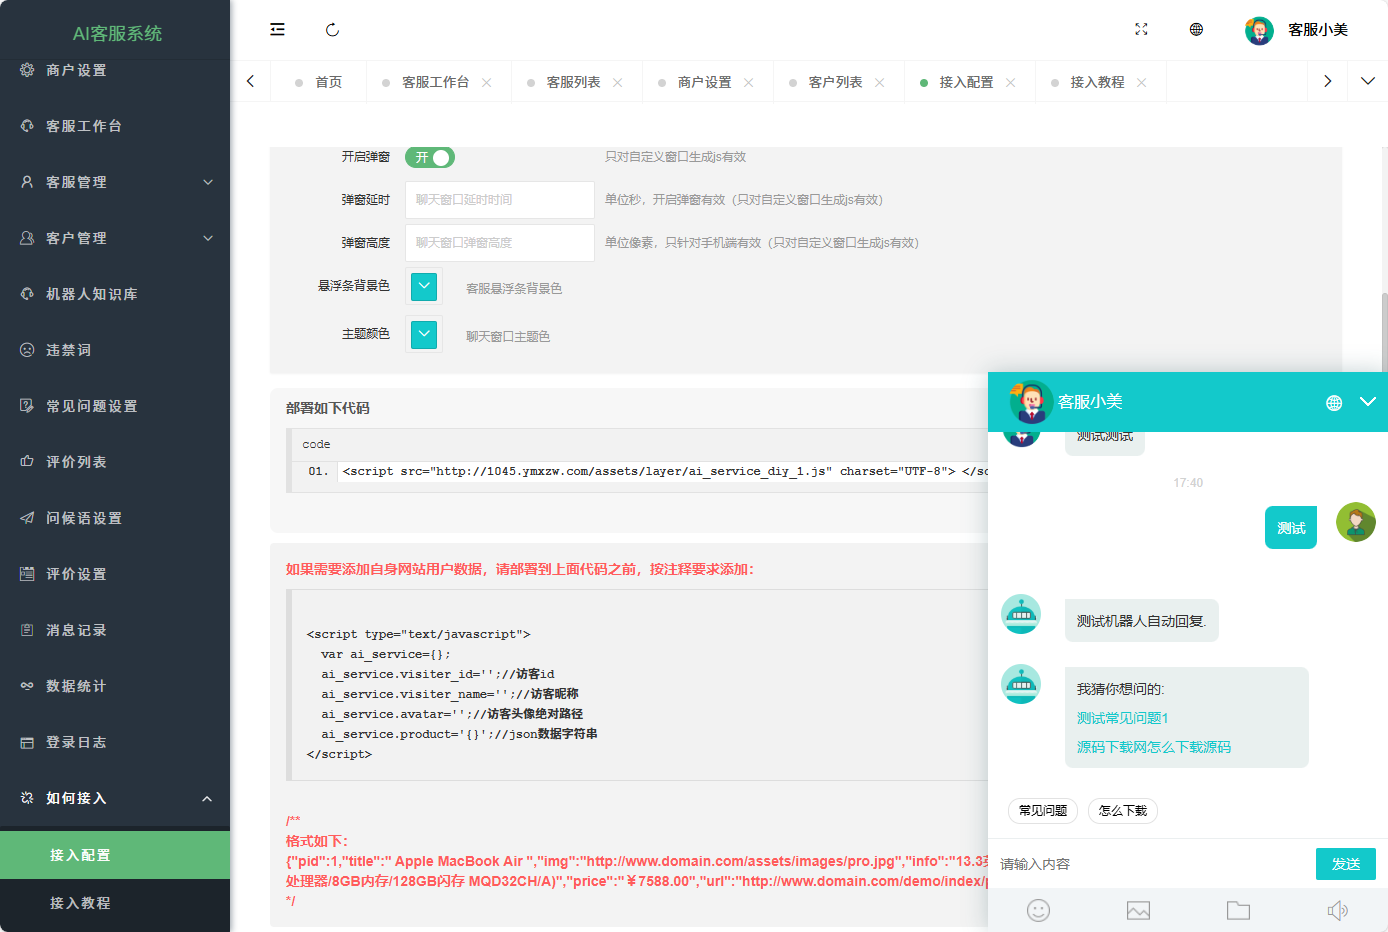This screenshot has height=932, width=1388.
Task: Click the 登录日志 sidebar icon
Action: pyautogui.click(x=27, y=742)
